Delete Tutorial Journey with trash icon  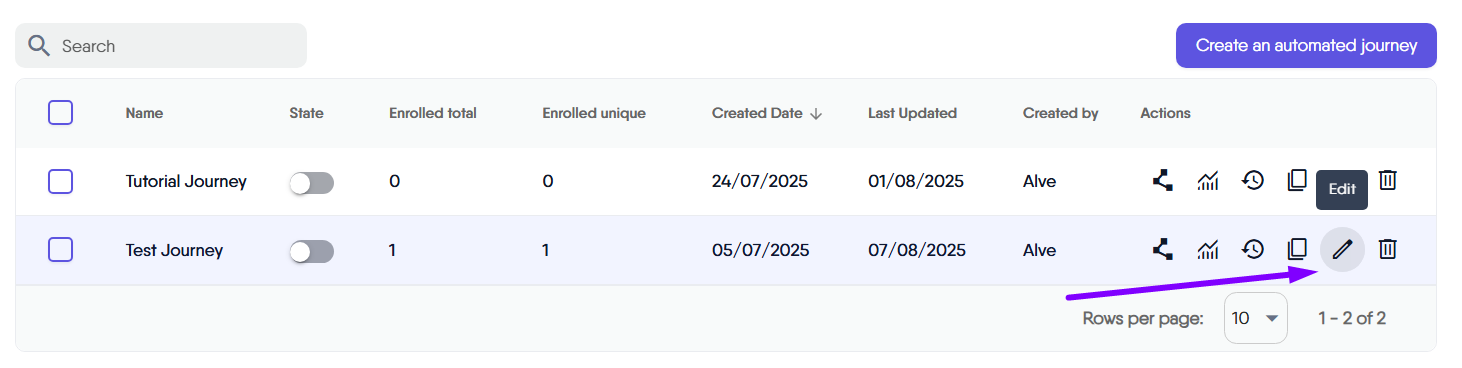coord(1387,181)
